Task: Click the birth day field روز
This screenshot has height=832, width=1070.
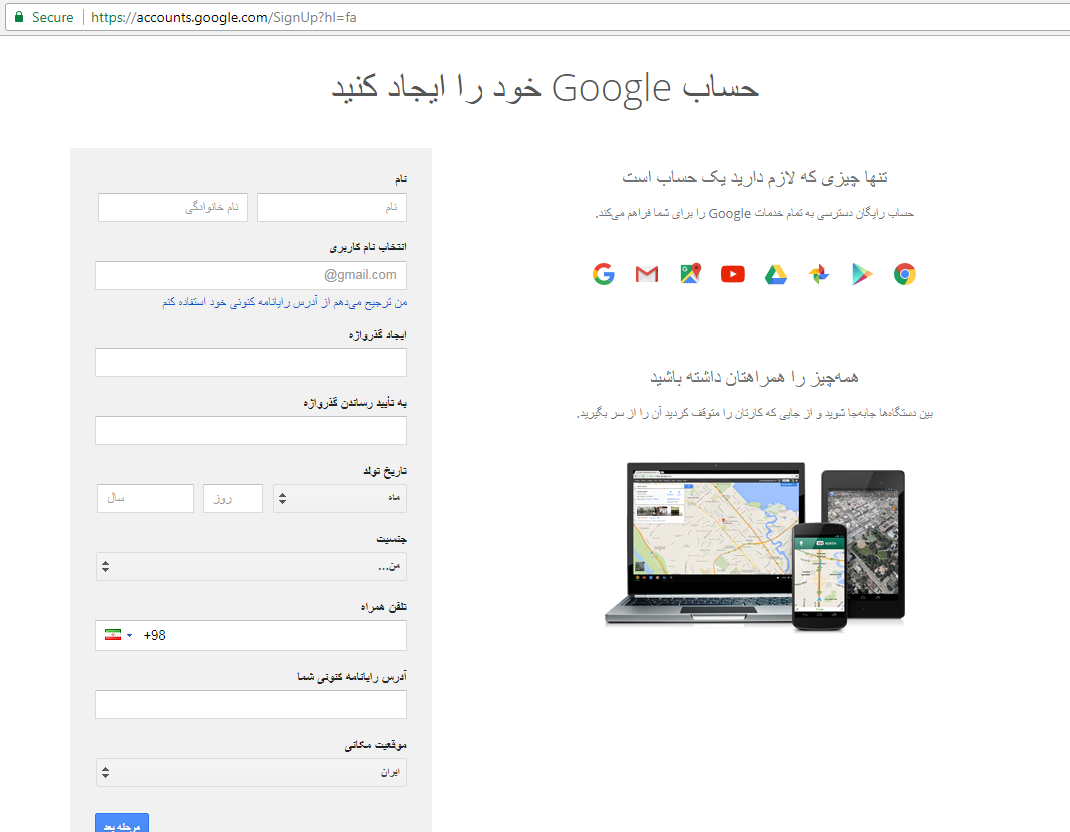Action: pos(233,498)
